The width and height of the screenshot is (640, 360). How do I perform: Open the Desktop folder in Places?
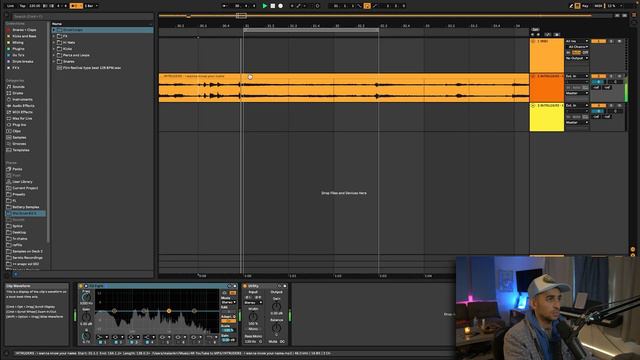tap(19, 232)
